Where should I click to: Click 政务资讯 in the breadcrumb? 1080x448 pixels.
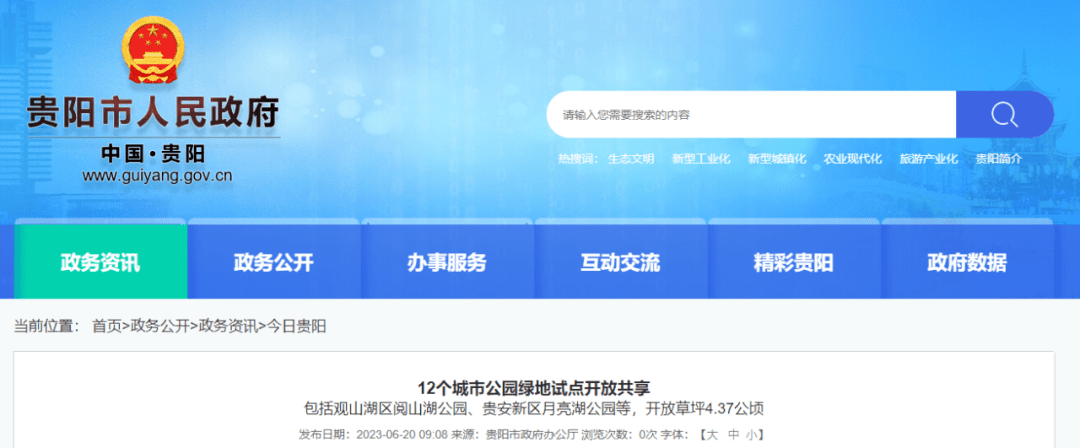point(228,327)
